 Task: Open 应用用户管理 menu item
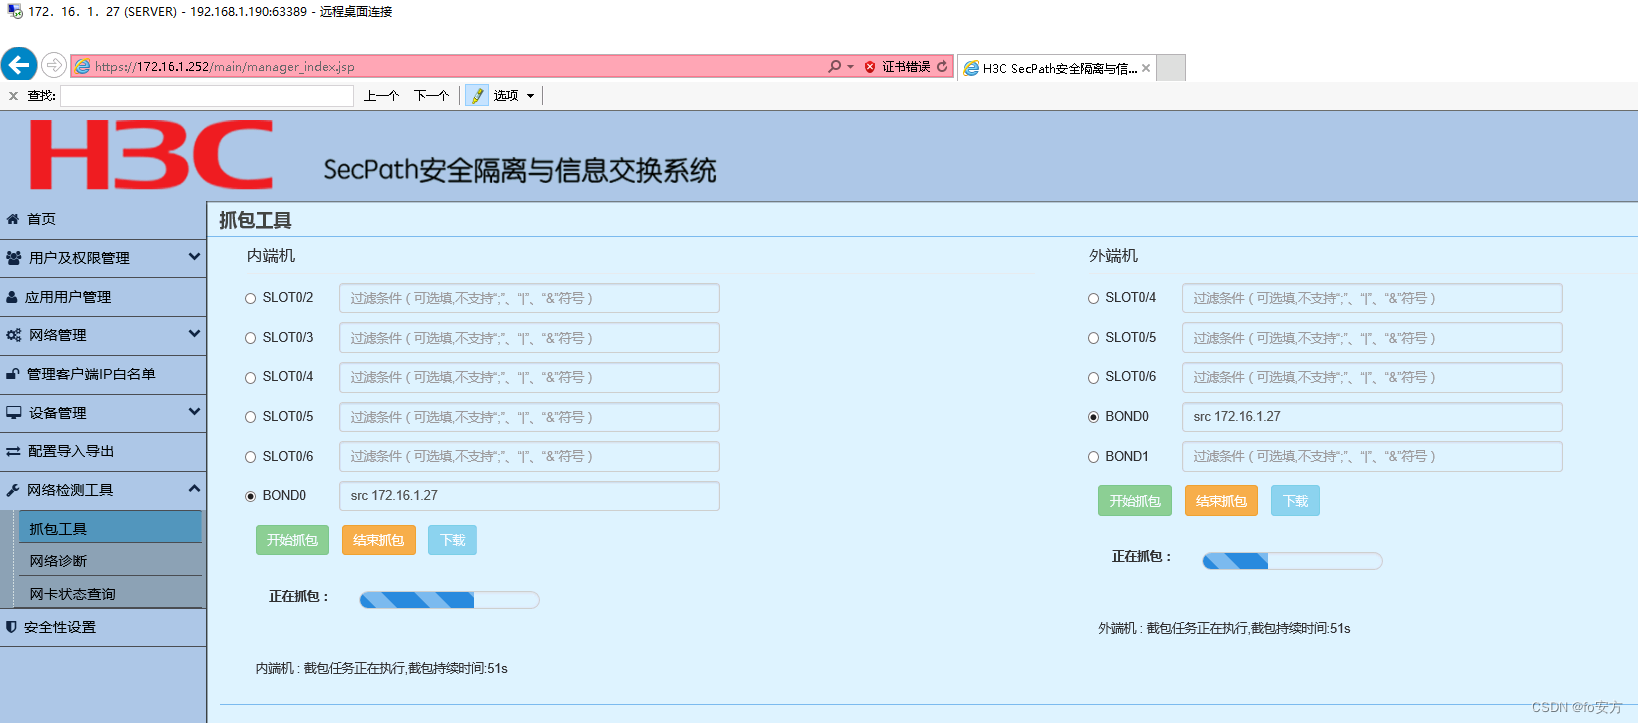[103, 297]
